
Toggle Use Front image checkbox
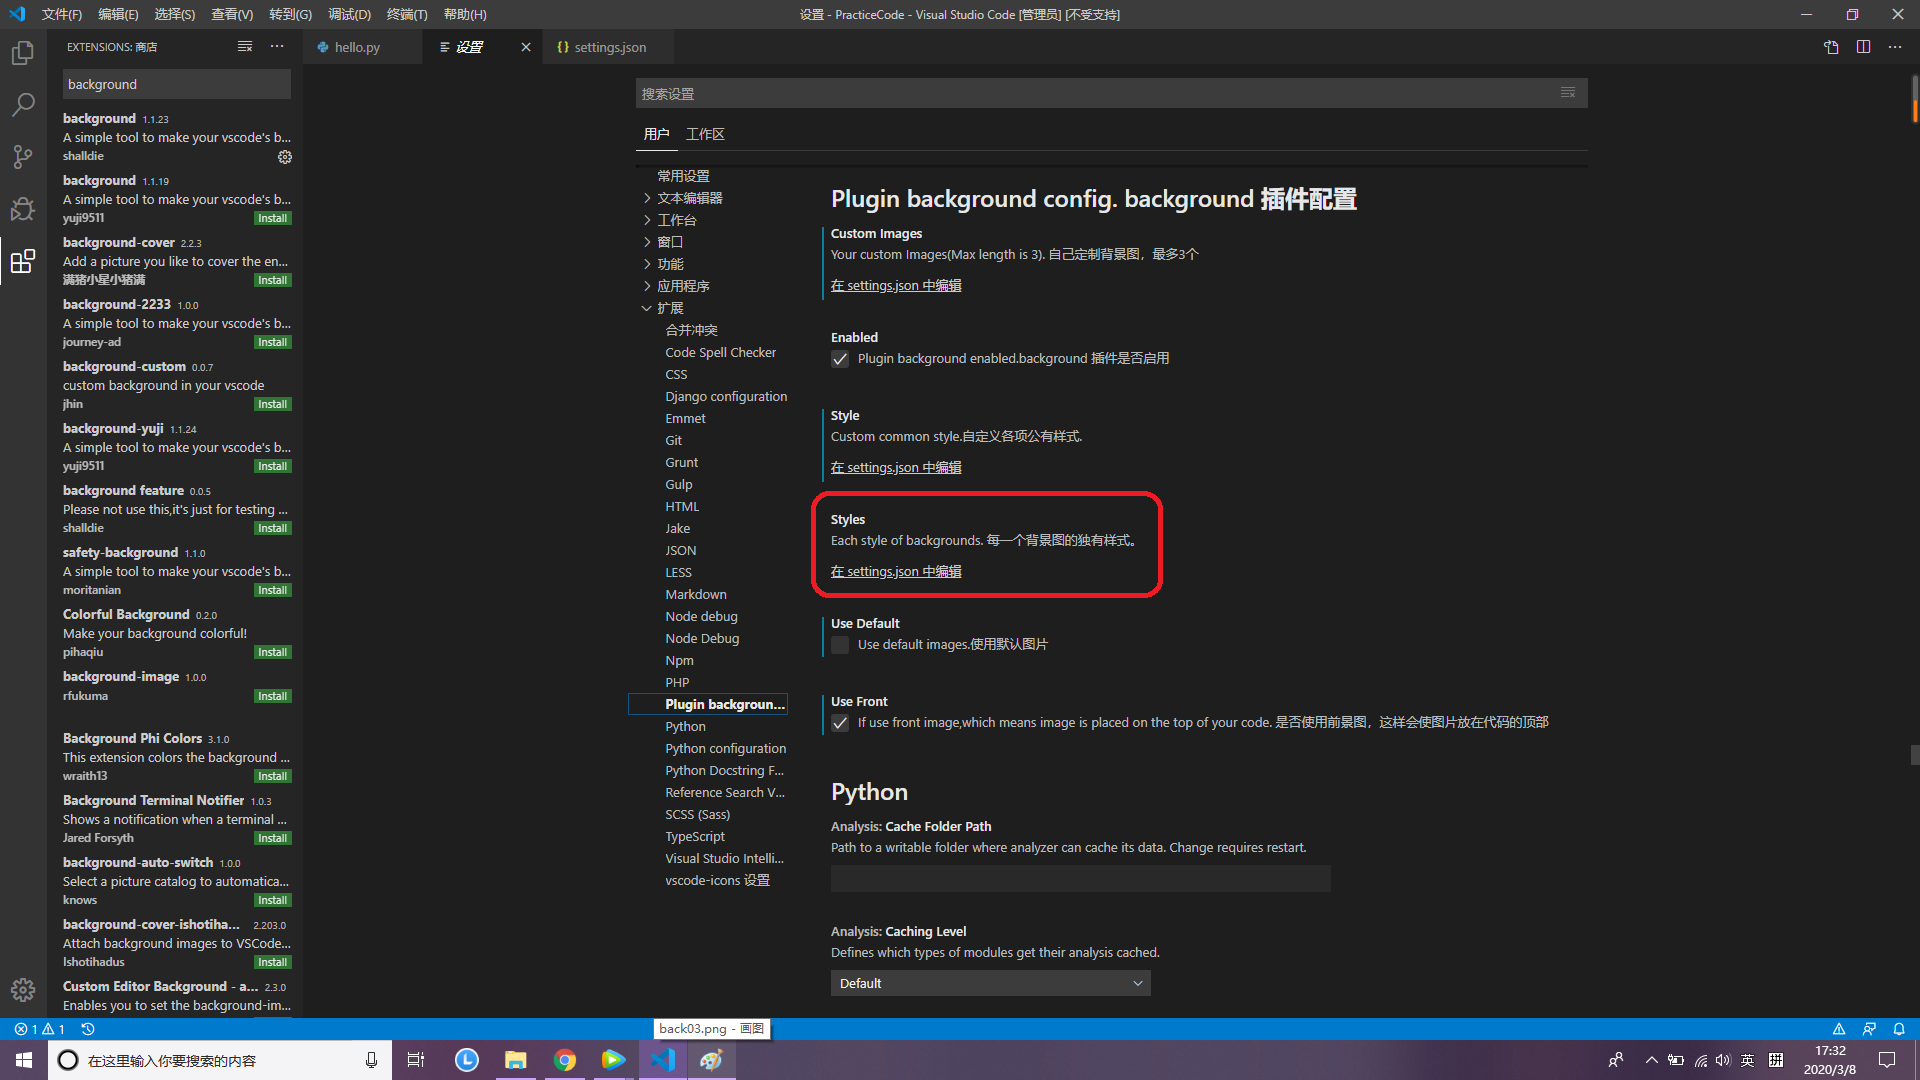tap(840, 723)
